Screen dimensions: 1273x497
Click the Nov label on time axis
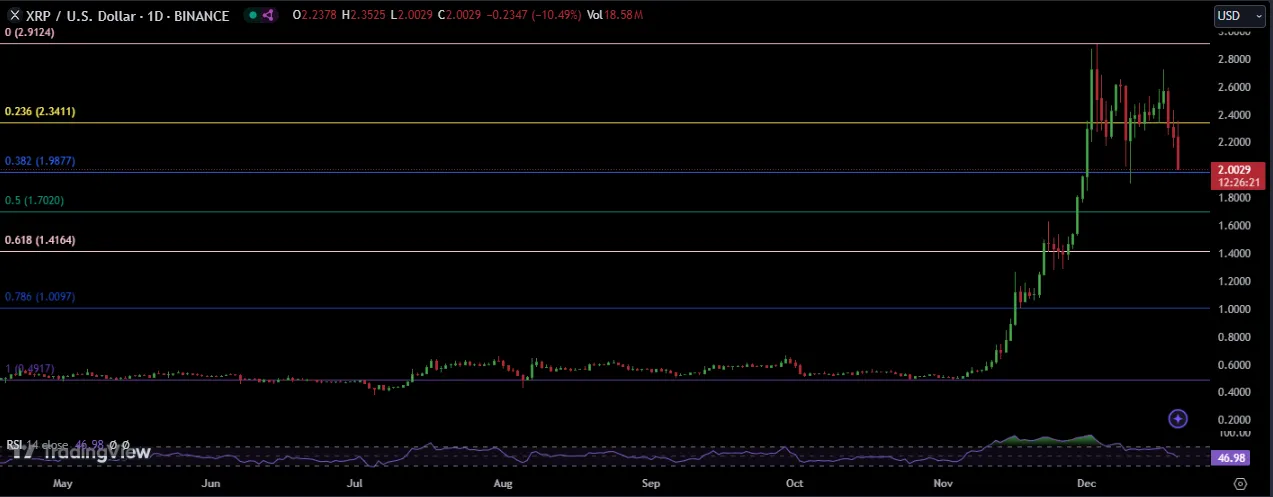click(x=944, y=482)
